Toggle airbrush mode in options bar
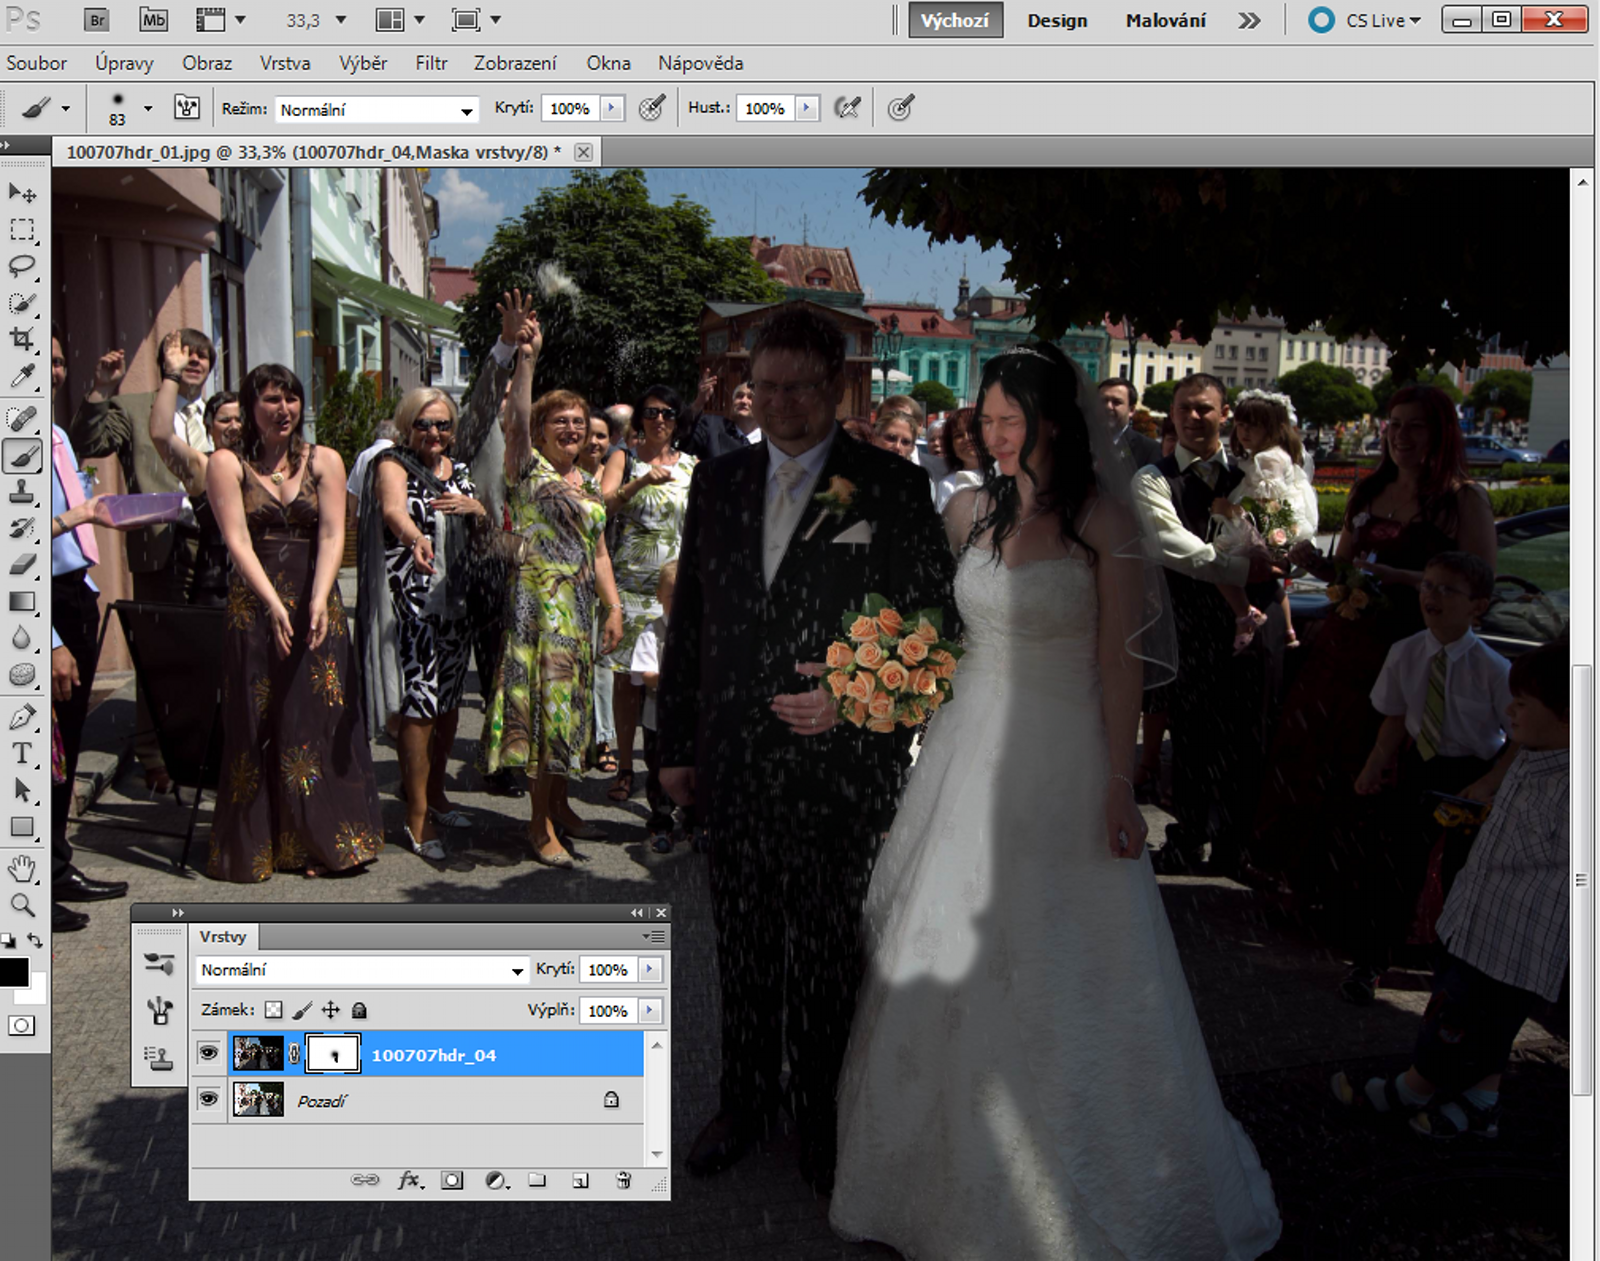1600x1261 pixels. (847, 108)
